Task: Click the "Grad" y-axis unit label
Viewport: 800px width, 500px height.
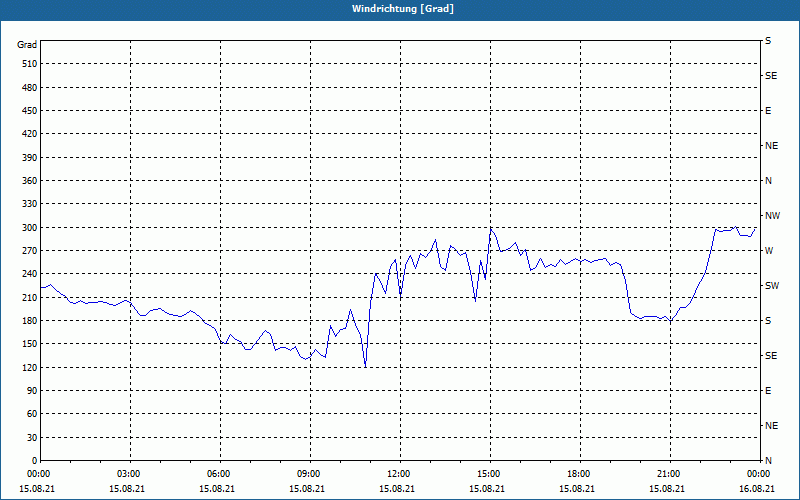Action: point(27,45)
